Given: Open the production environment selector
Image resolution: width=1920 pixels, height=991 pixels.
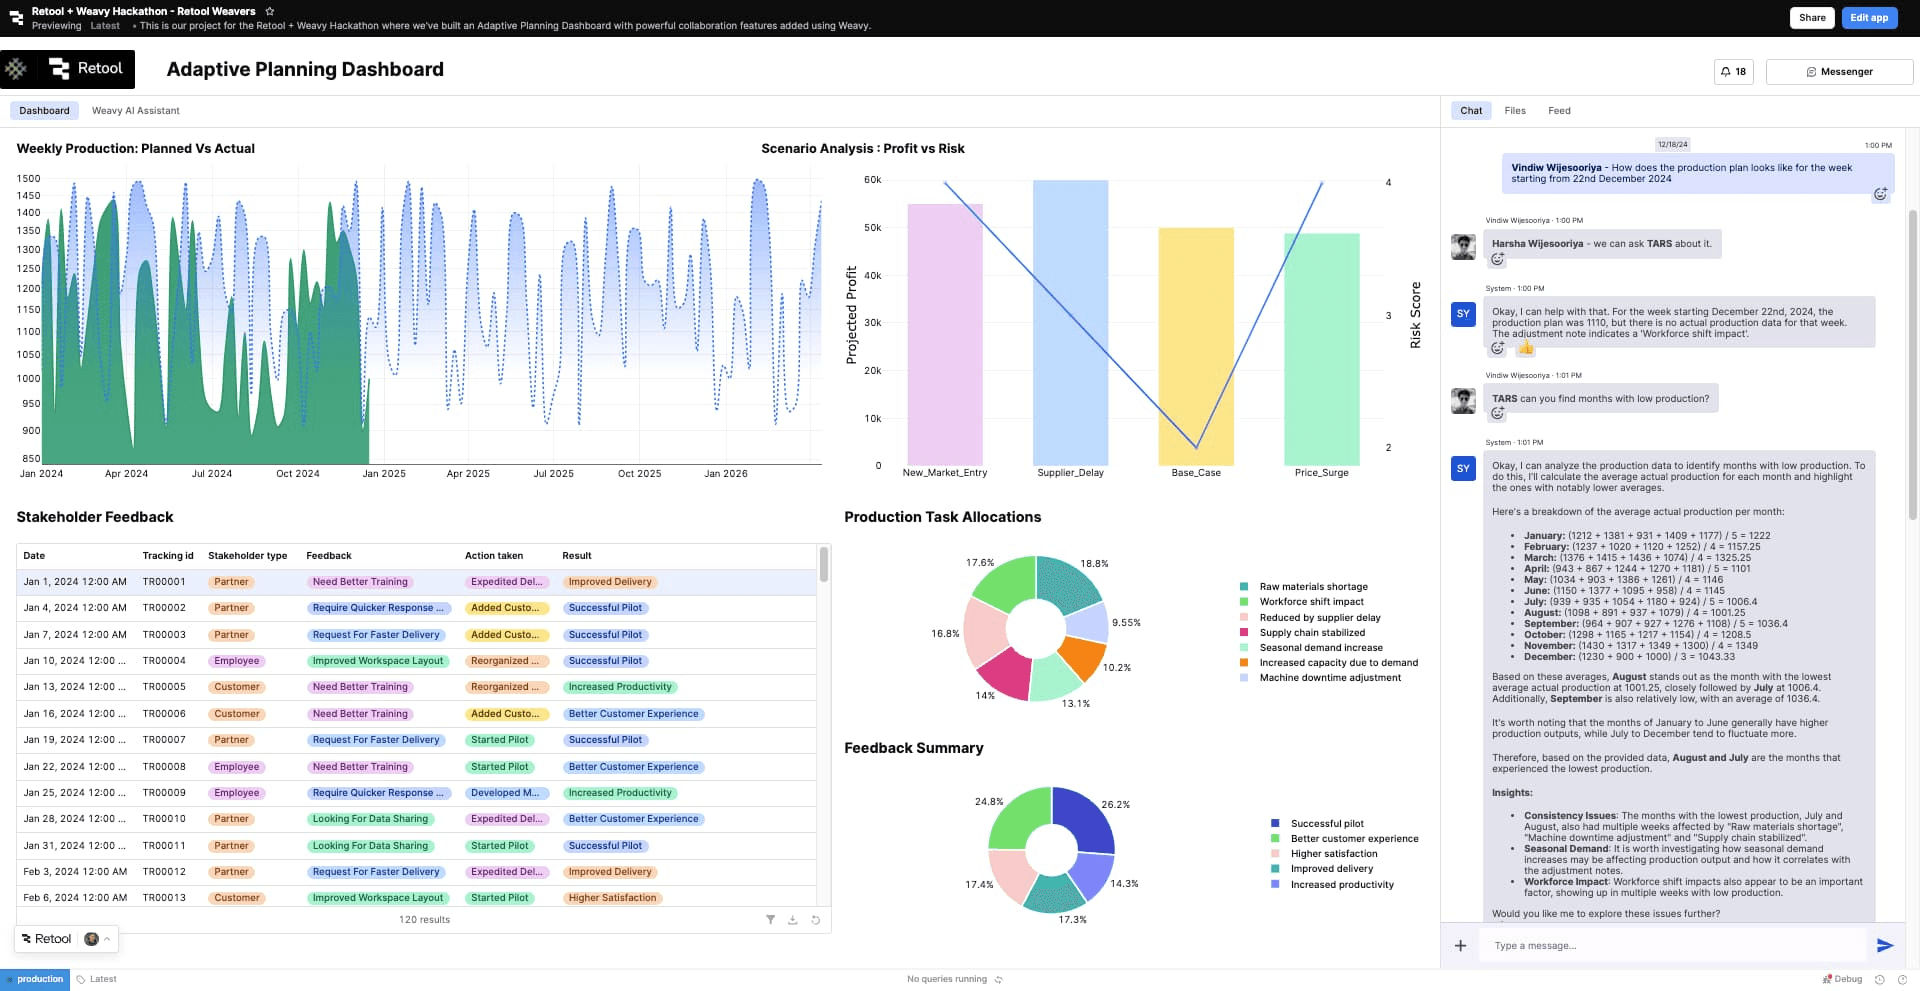Looking at the screenshot, I should click(x=35, y=979).
